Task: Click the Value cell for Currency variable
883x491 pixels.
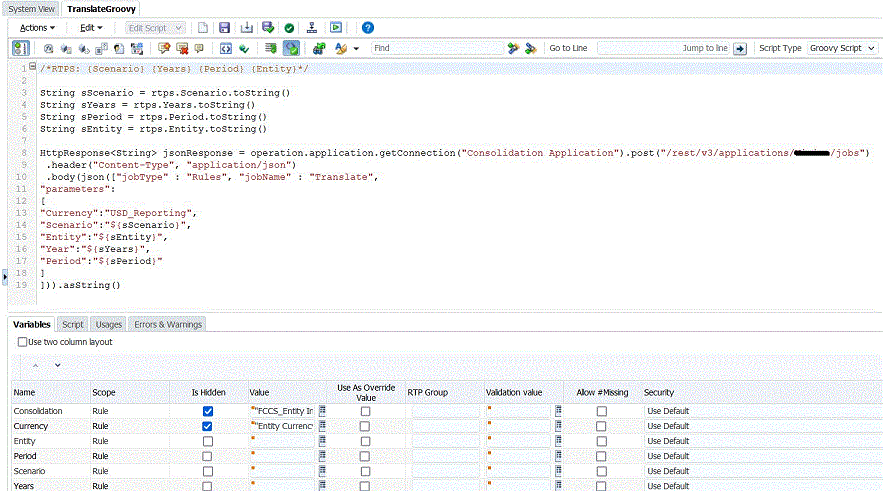Action: [284, 426]
